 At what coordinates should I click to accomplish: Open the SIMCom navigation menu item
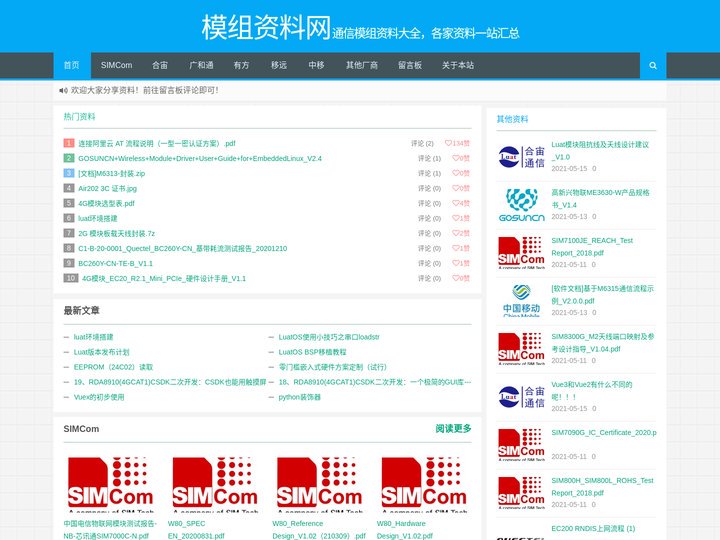(x=117, y=66)
